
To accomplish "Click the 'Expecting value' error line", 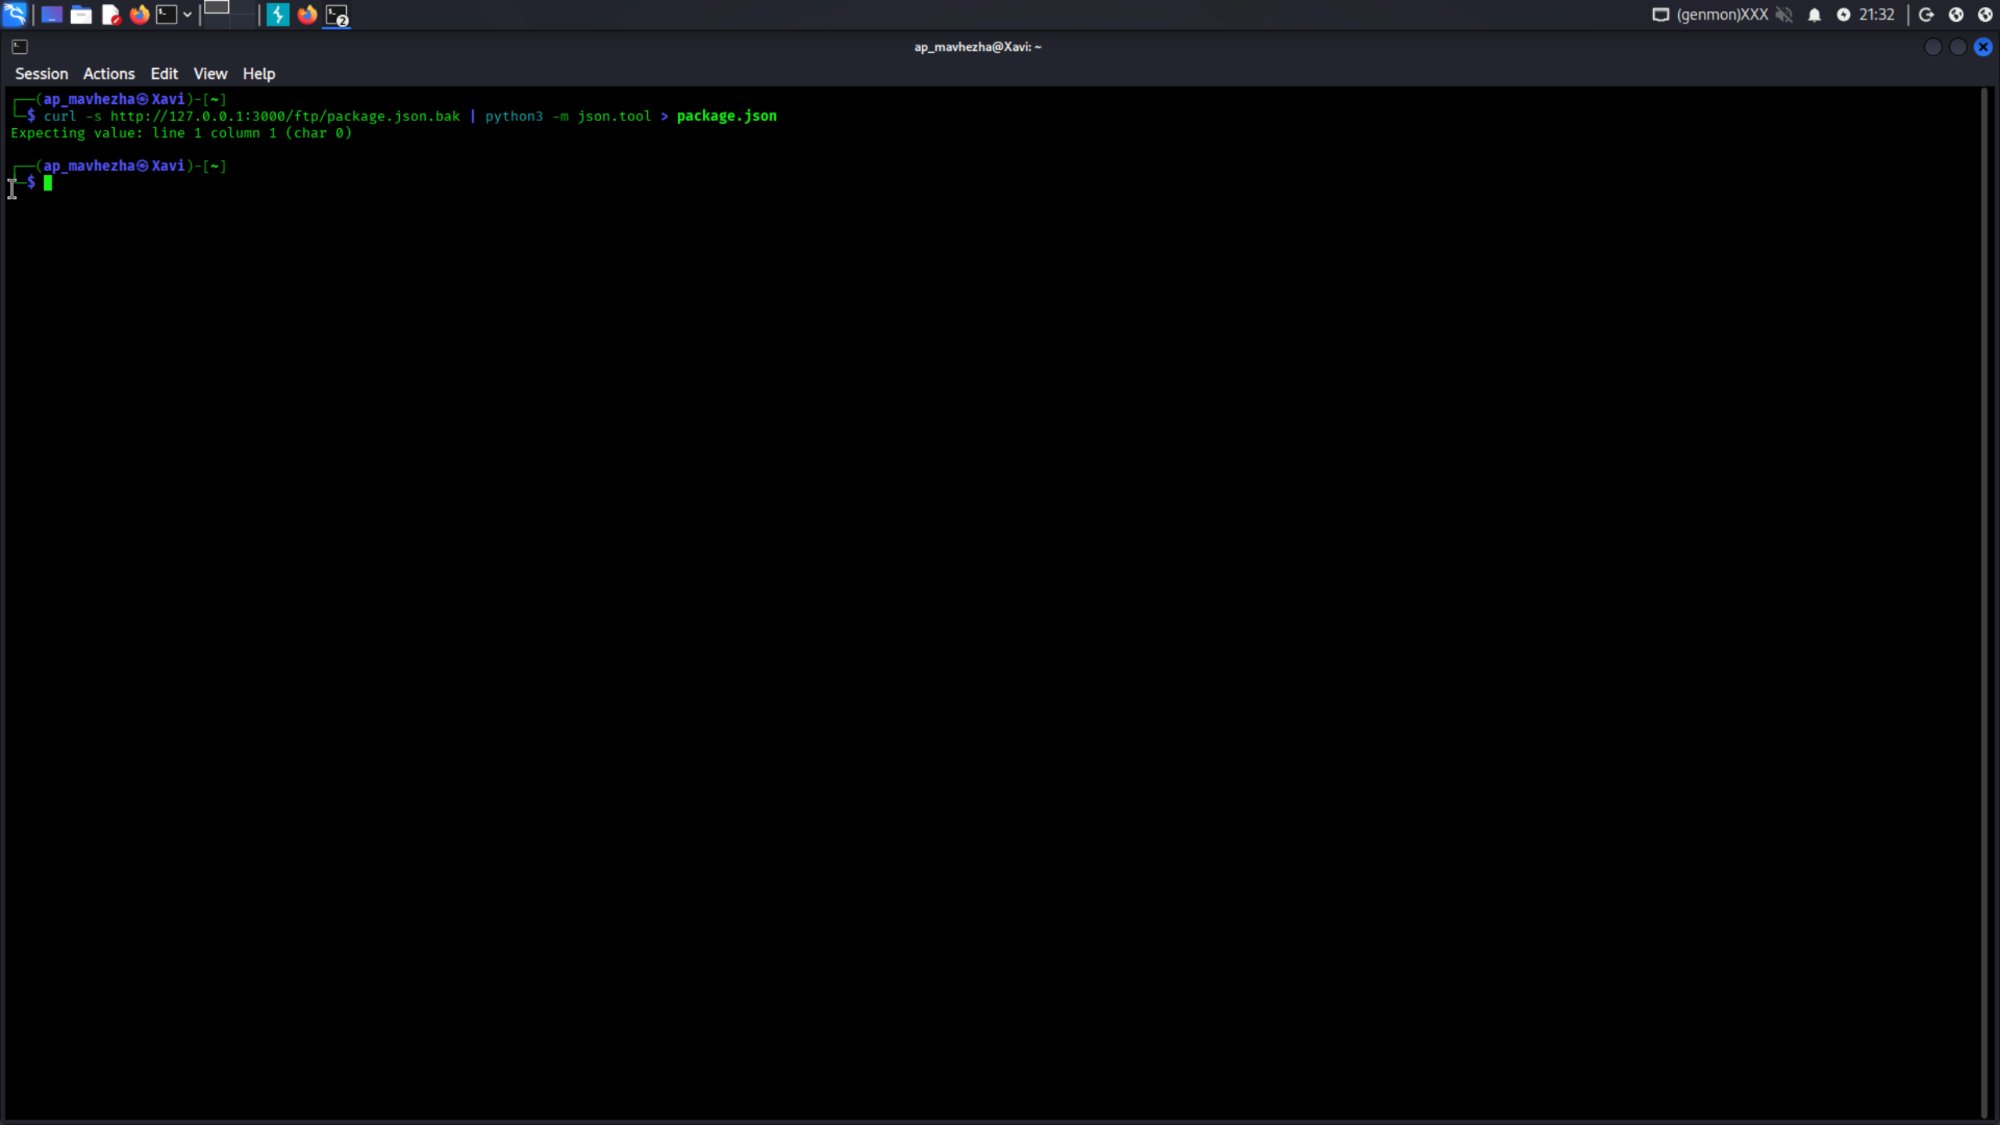I will (x=181, y=133).
